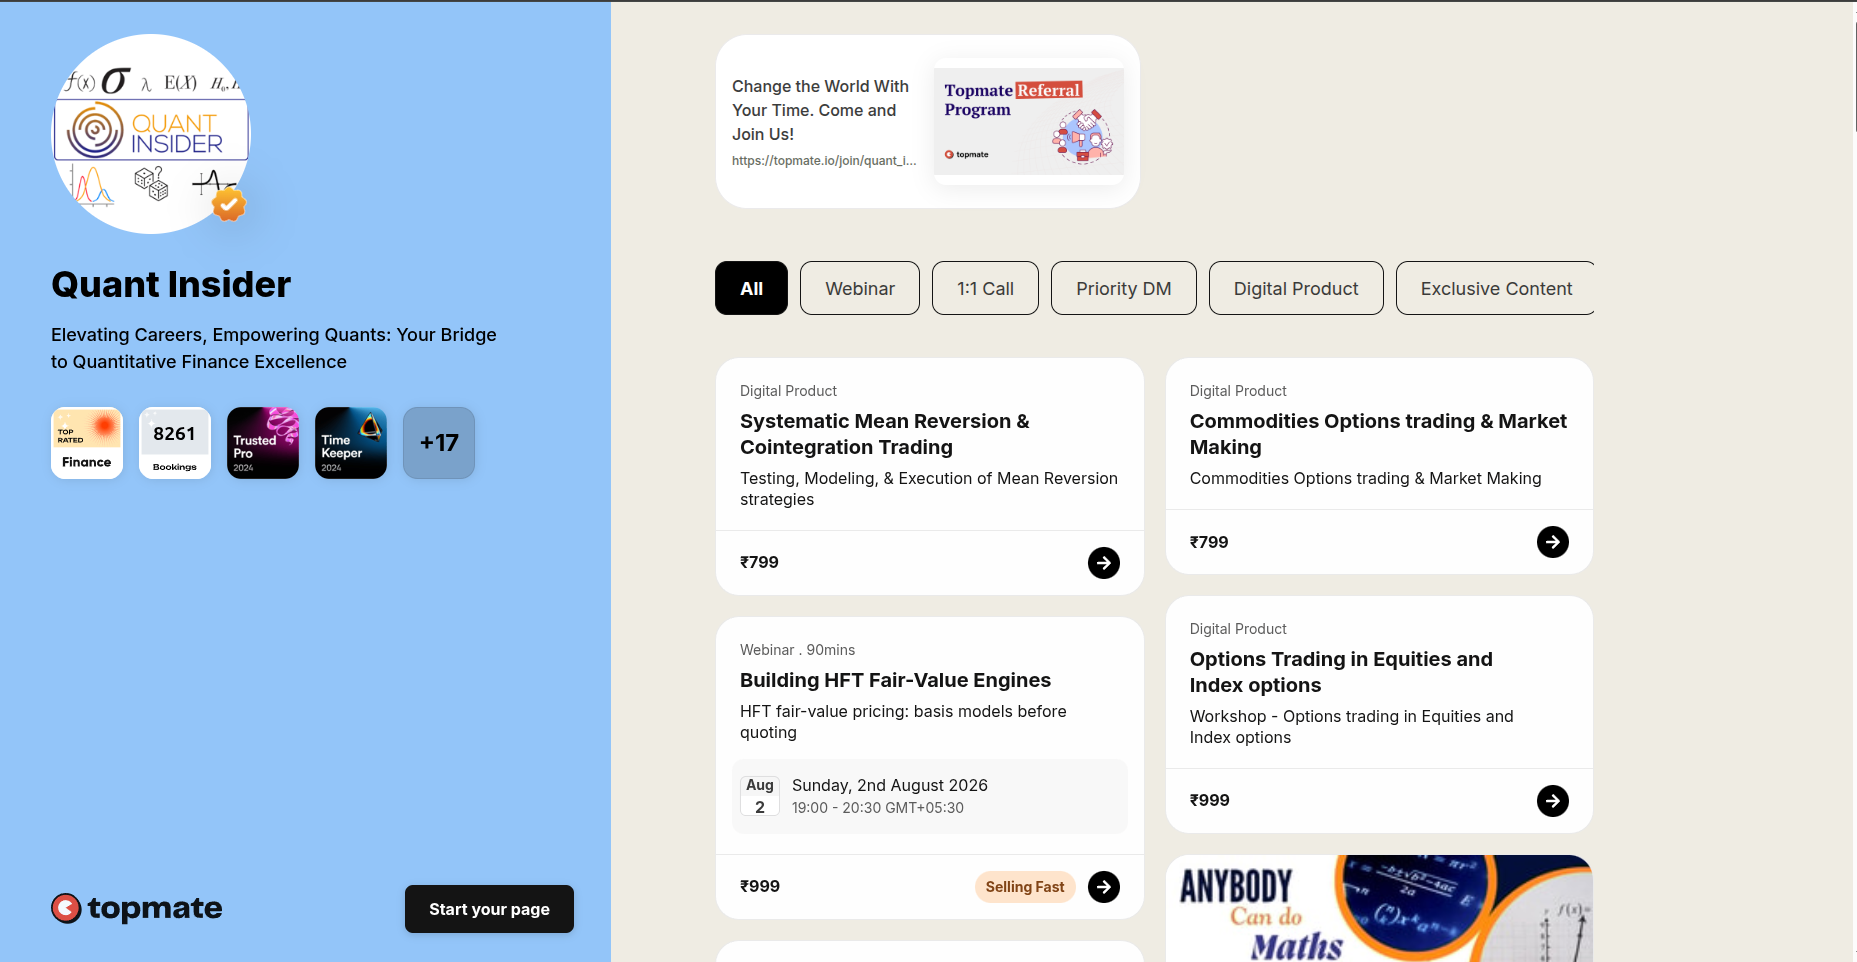Click the verified orange badge on profile picture
1857x962 pixels.
pyautogui.click(x=229, y=205)
